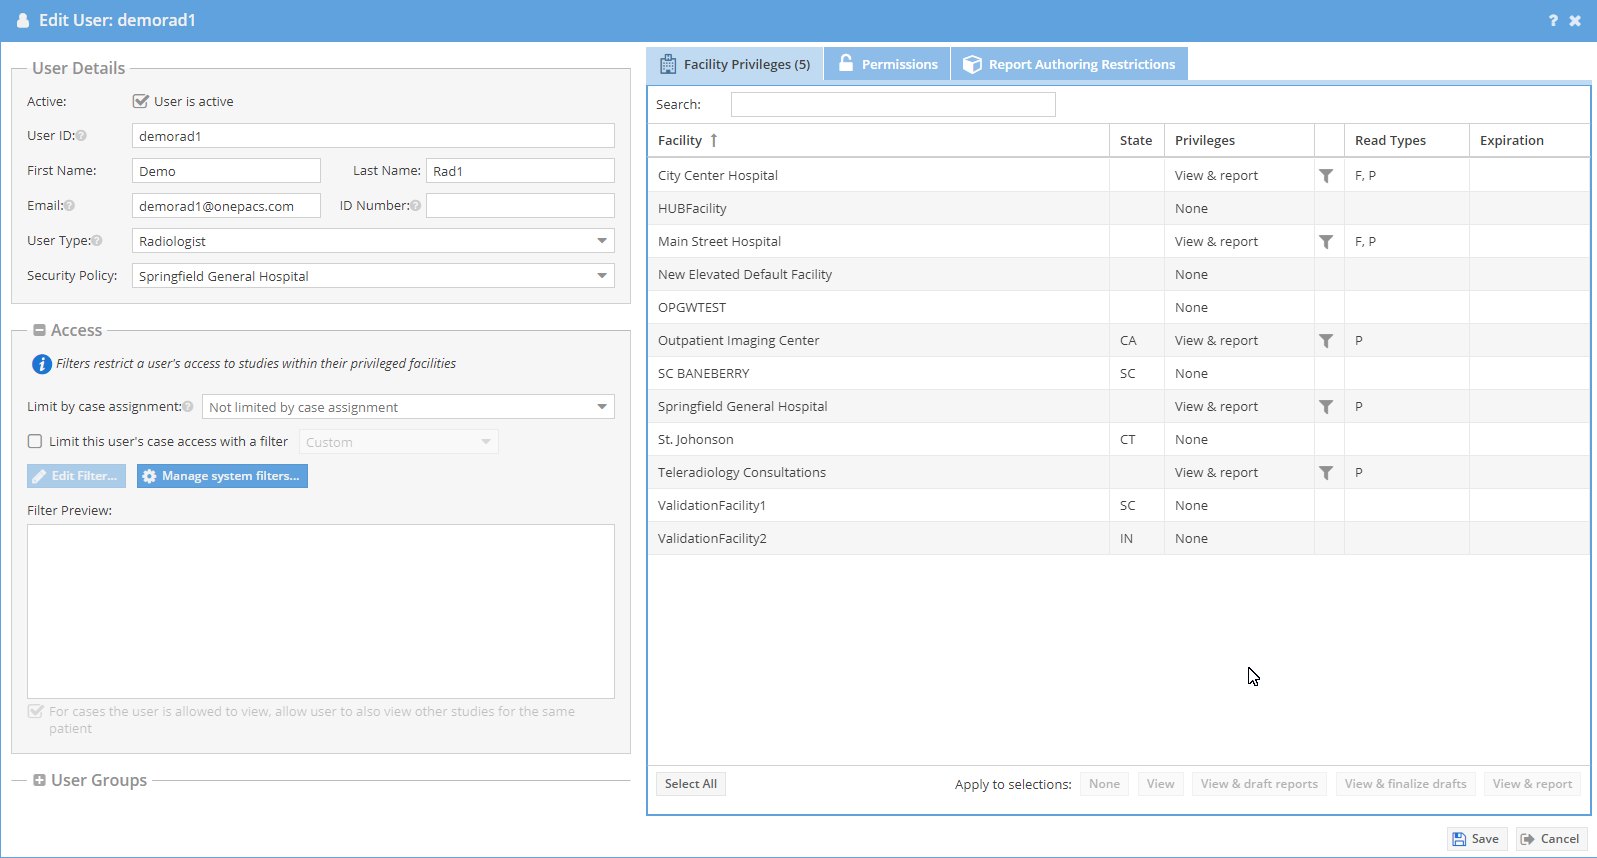Select the OPGWTEST facility row

1118,308
